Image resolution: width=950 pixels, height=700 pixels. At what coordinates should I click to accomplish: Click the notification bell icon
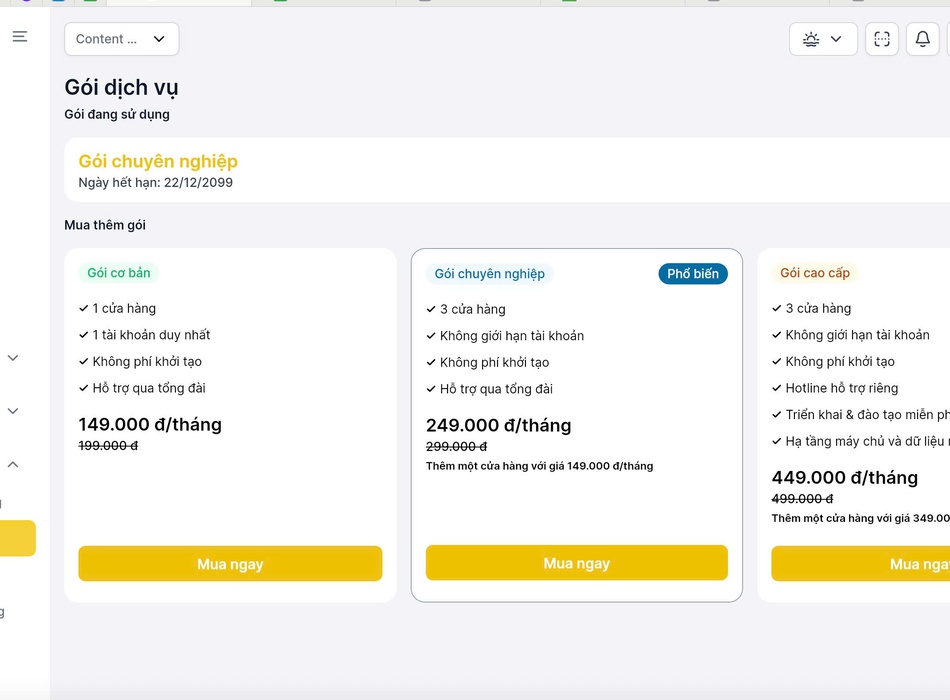(x=922, y=39)
